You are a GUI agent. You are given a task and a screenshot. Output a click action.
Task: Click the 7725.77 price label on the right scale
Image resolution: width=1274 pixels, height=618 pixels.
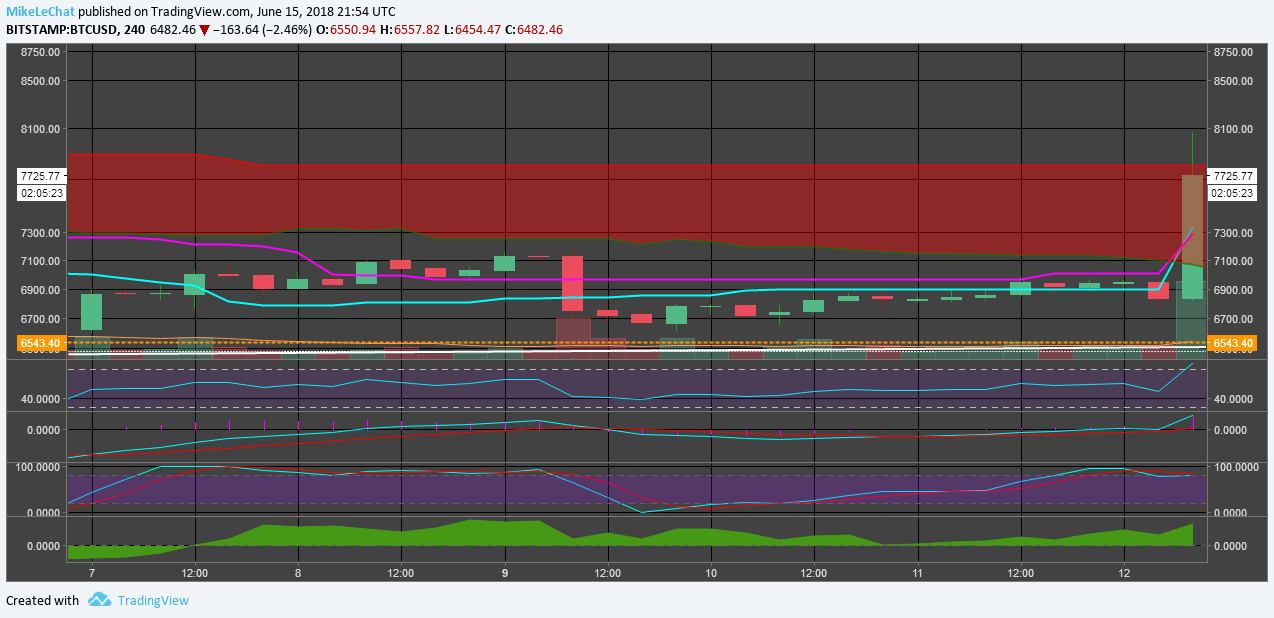[1231, 175]
